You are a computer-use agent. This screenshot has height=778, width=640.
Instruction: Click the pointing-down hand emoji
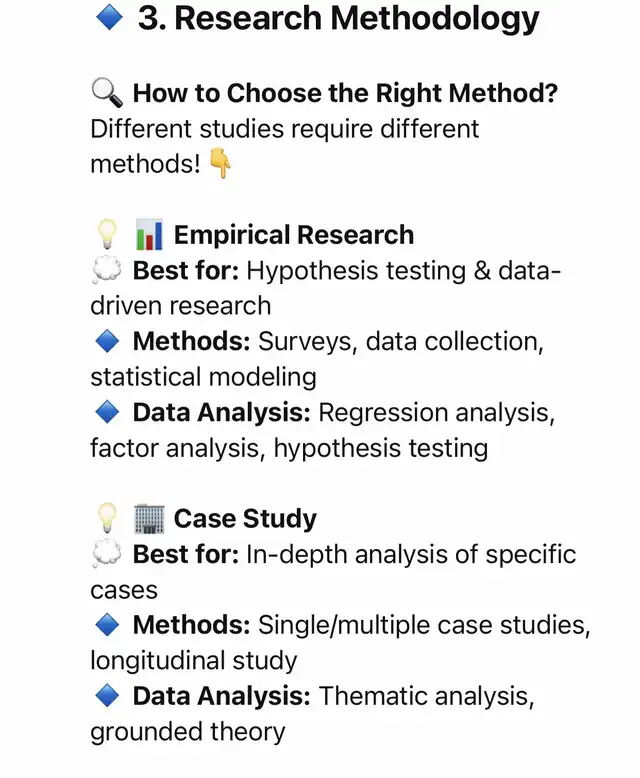(221, 165)
